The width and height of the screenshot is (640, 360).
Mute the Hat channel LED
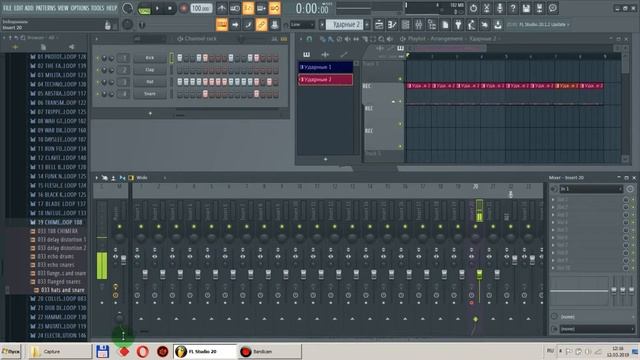click(x=98, y=82)
